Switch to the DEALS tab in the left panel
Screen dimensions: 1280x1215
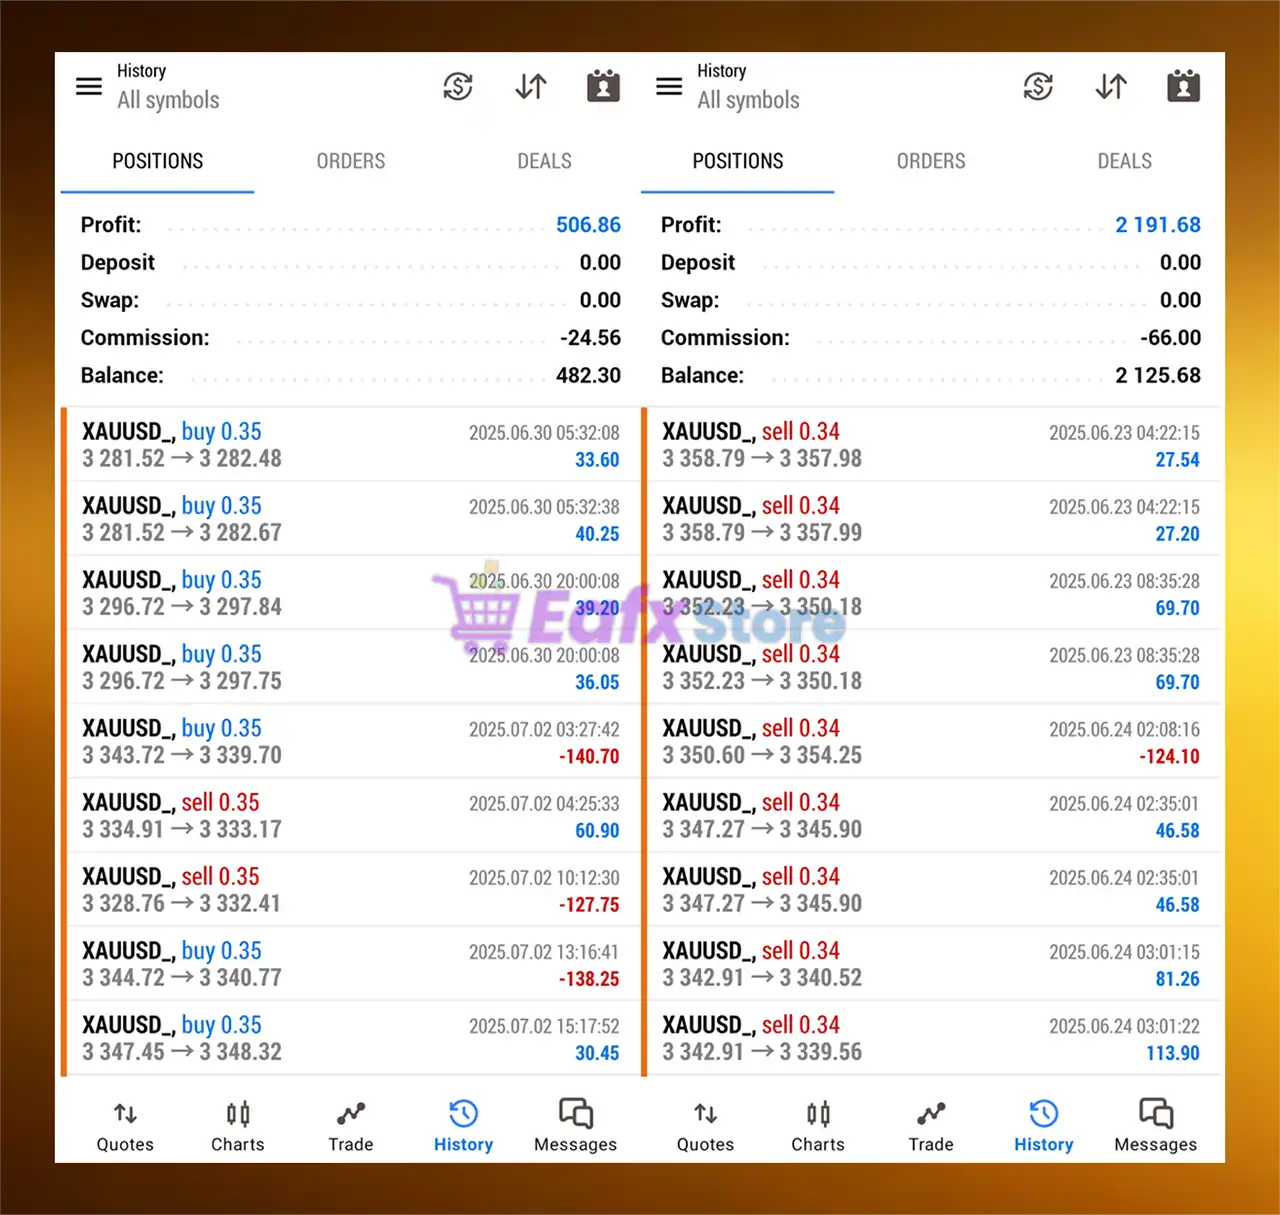pyautogui.click(x=544, y=161)
